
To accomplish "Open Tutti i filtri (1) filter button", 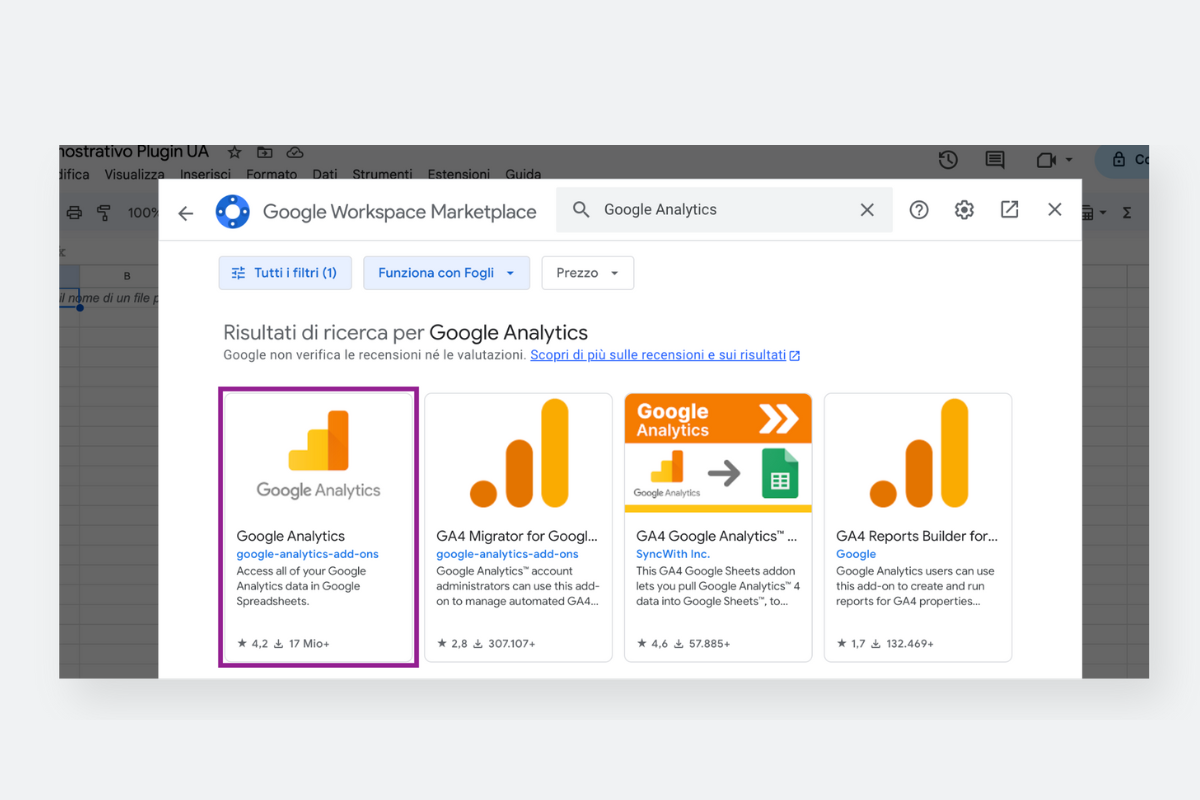I will [285, 273].
